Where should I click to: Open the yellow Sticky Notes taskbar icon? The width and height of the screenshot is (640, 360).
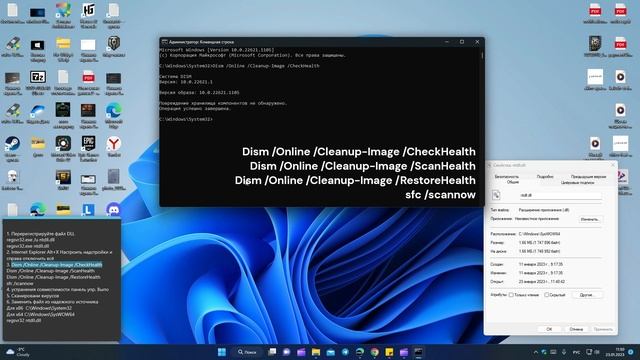point(389,352)
